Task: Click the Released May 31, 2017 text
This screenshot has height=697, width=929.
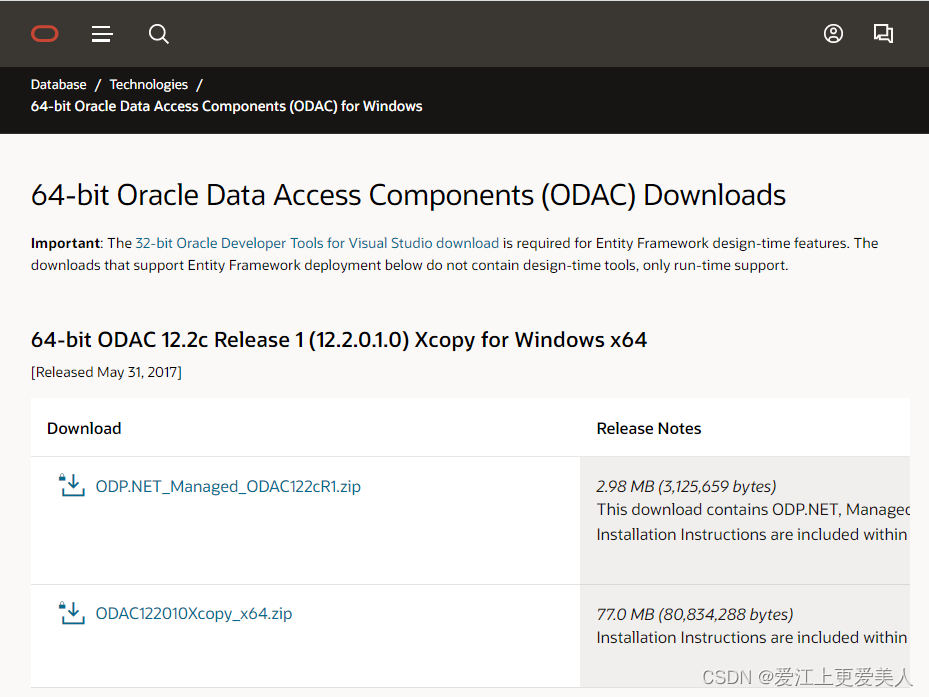Action: (x=106, y=372)
